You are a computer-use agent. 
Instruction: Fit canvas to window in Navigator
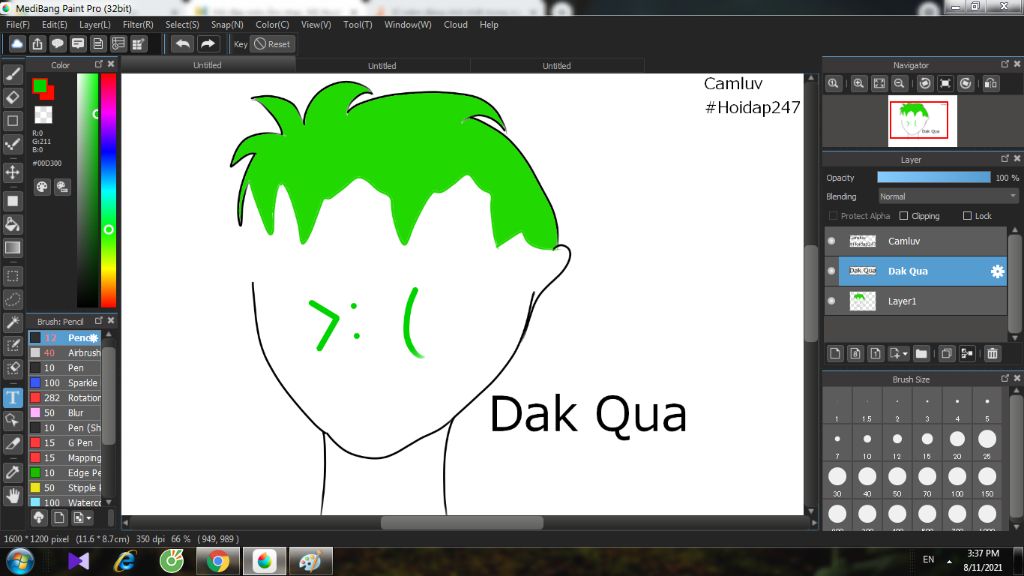880,84
